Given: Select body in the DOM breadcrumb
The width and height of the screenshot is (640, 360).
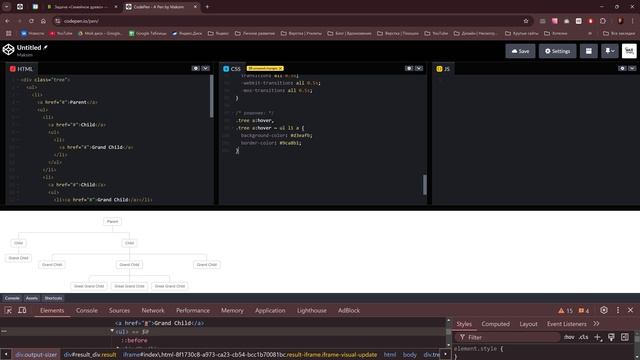Looking at the screenshot, I should tap(409, 355).
